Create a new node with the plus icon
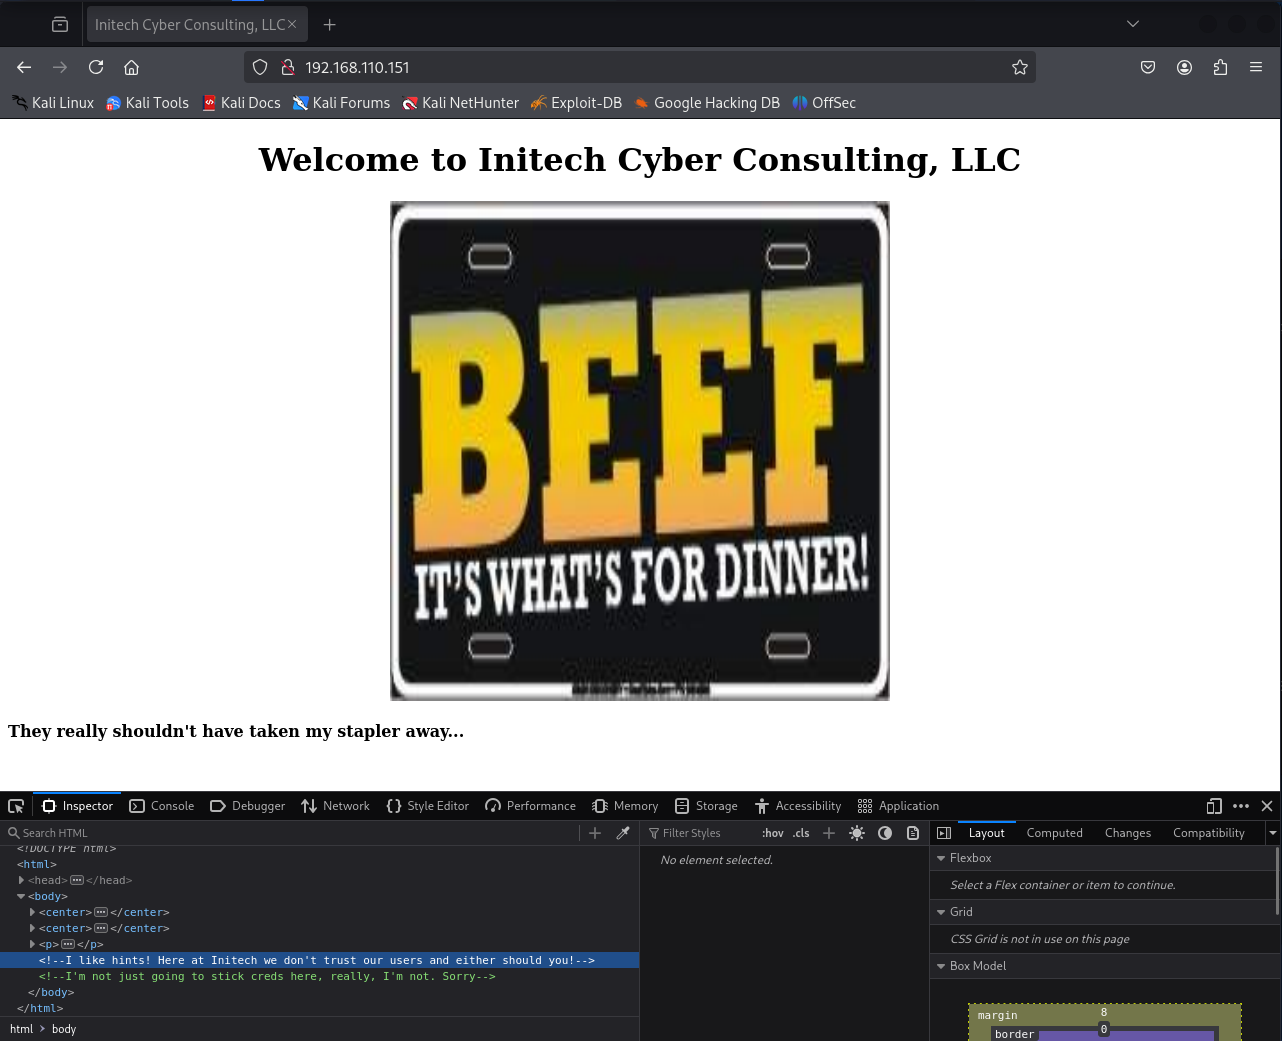This screenshot has height=1041, width=1282. tap(594, 832)
